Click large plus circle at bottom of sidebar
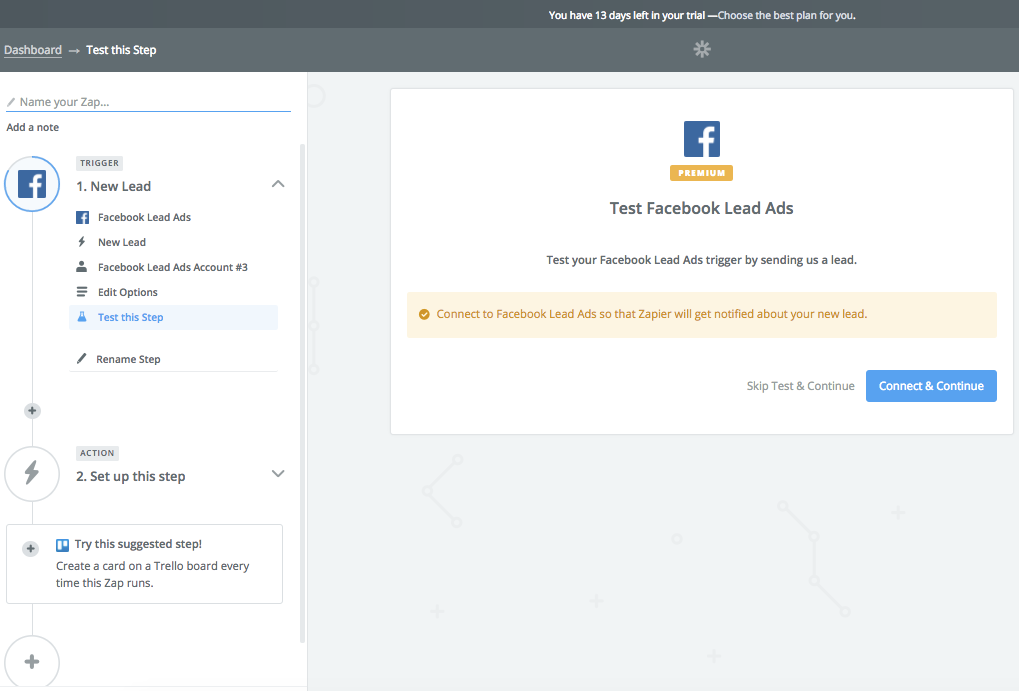The height and width of the screenshot is (691, 1019). tap(32, 662)
